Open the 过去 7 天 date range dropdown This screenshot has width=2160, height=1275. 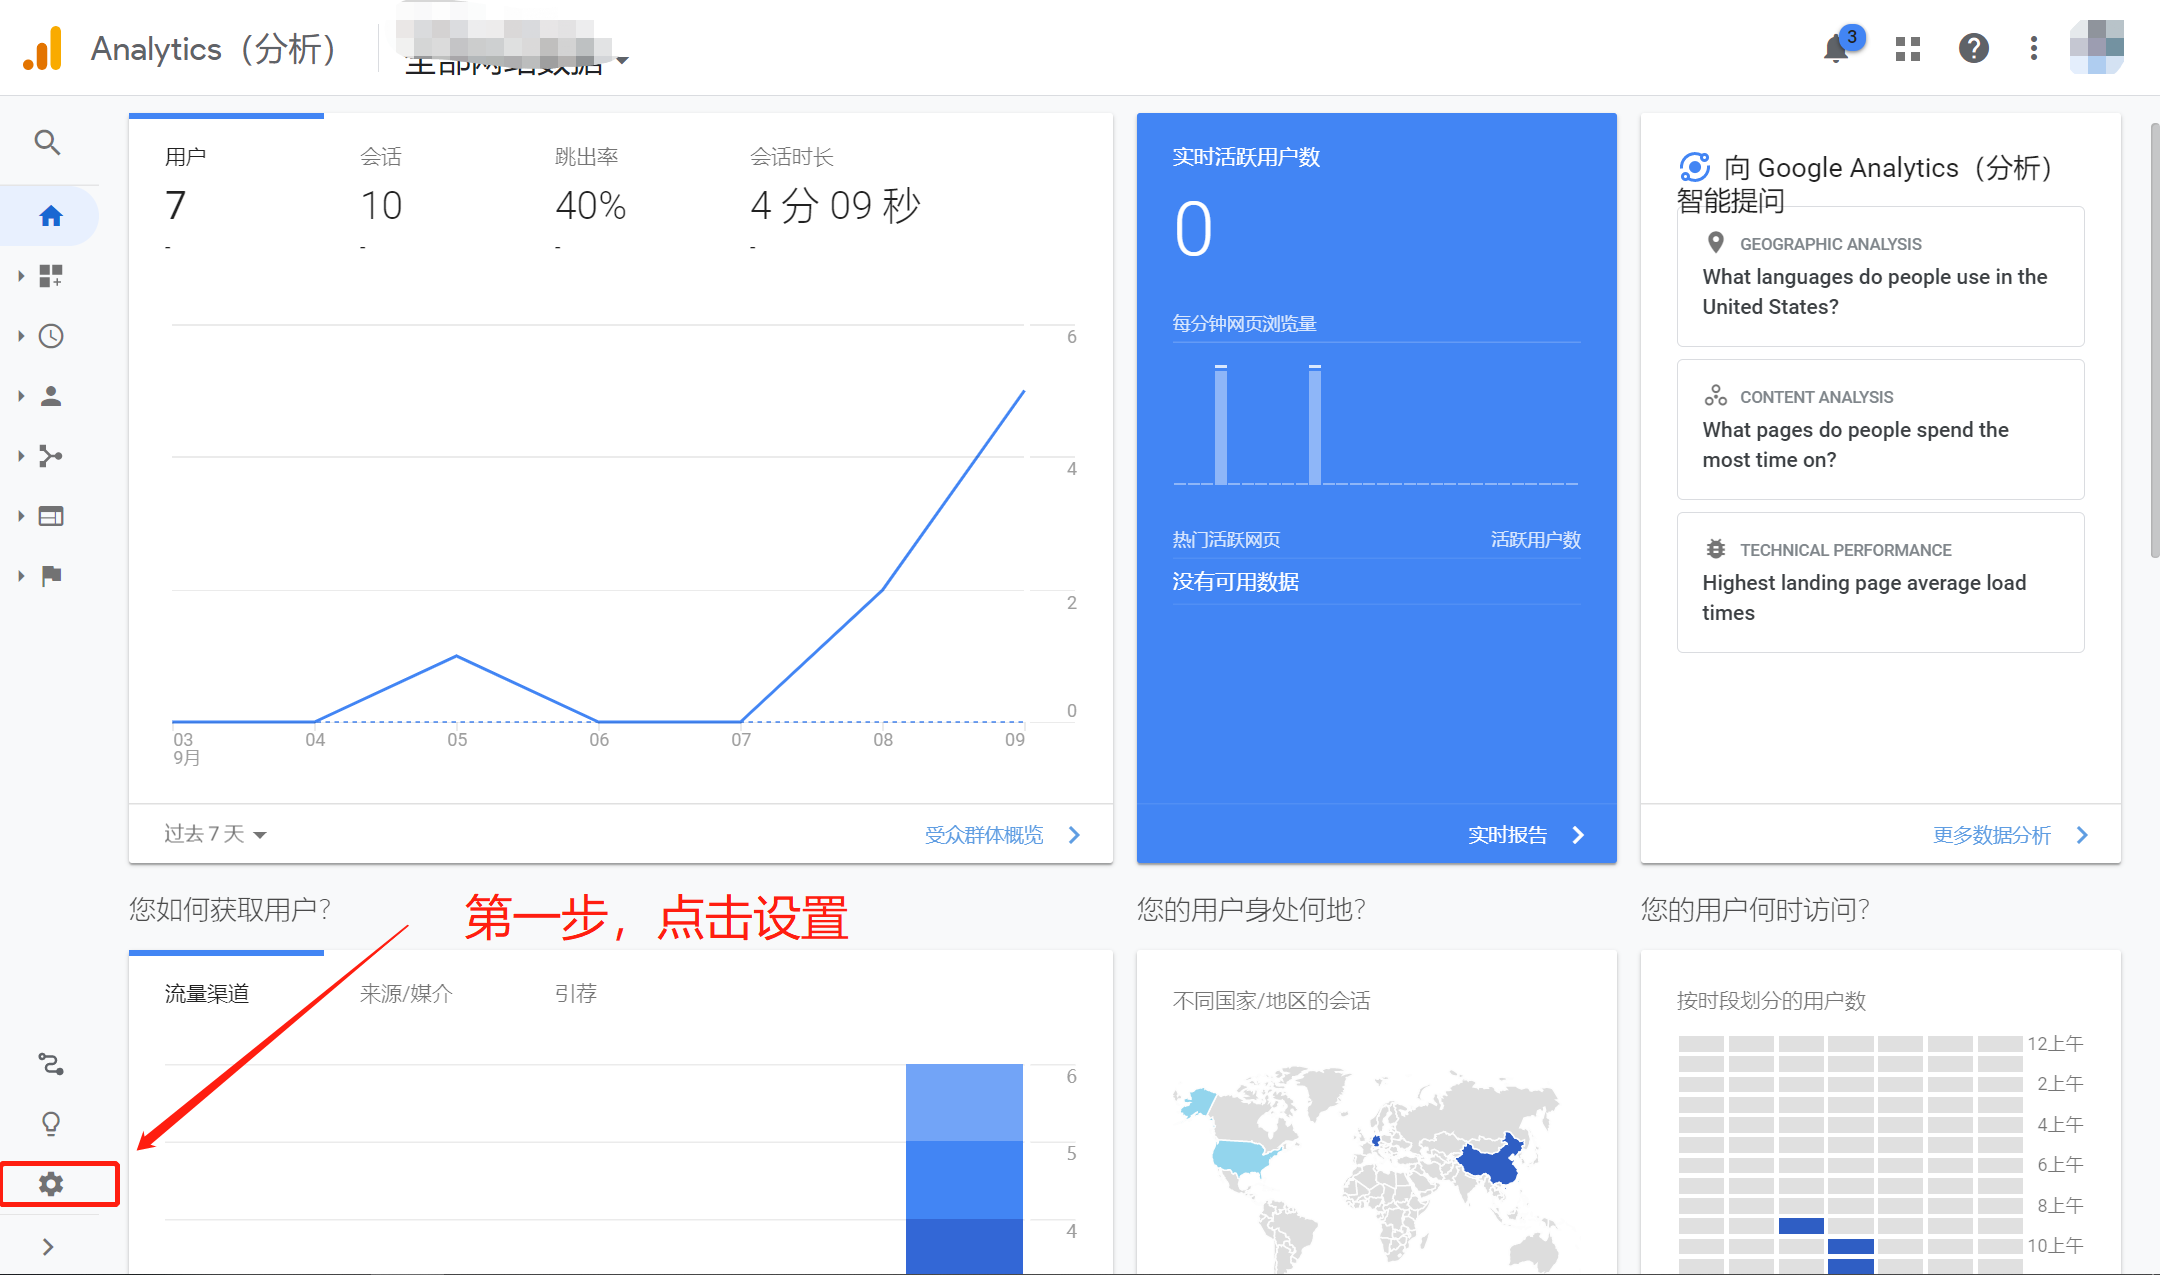coord(213,834)
